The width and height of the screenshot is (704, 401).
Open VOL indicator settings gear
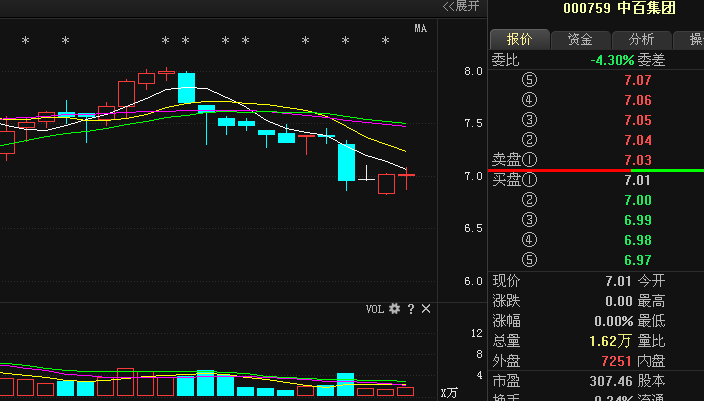click(394, 308)
